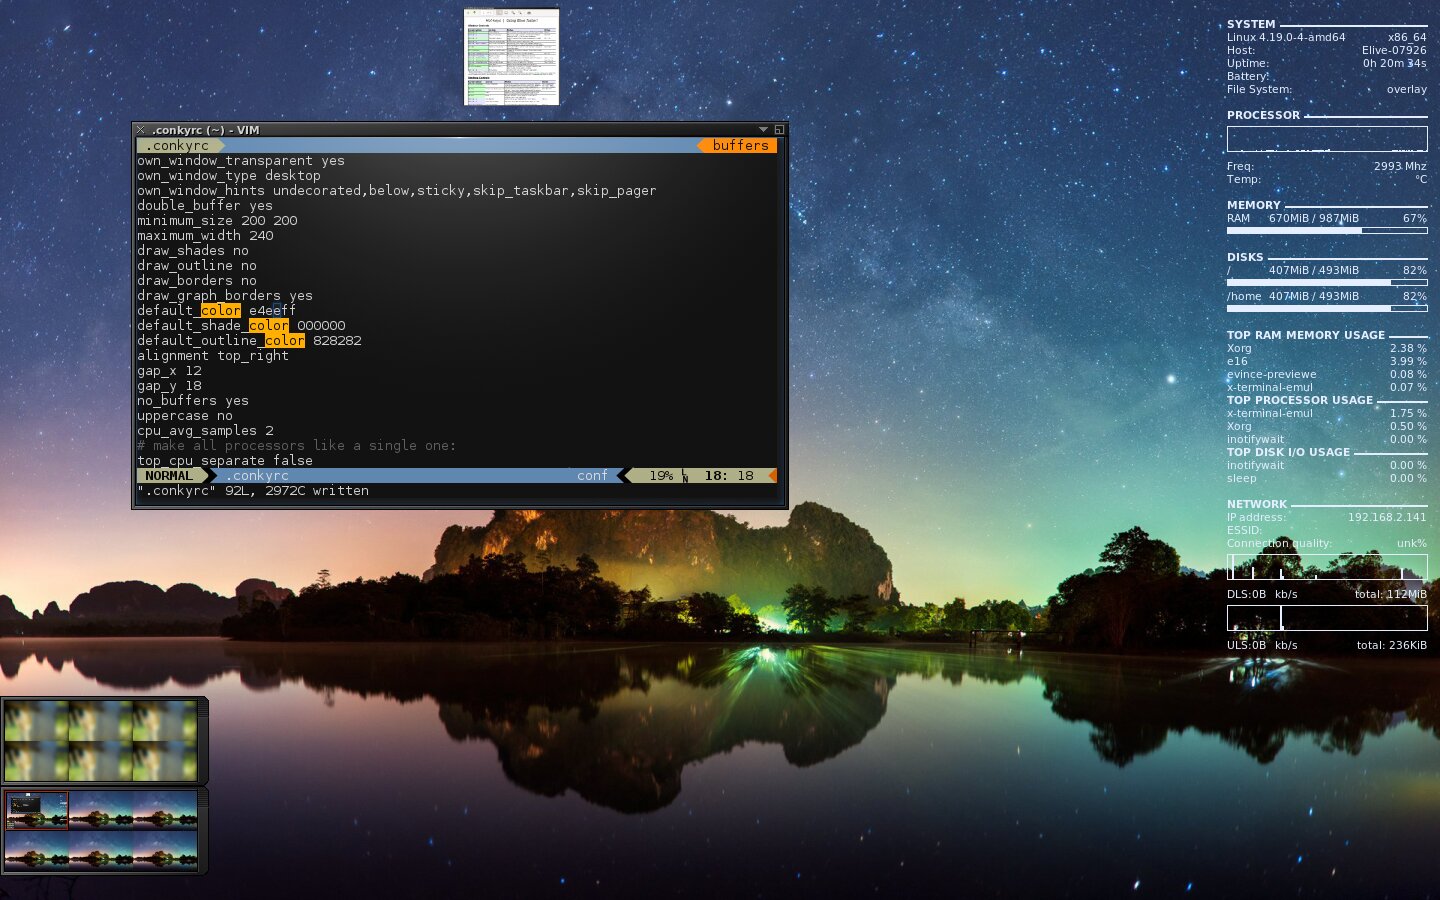
Task: Place cursor on the own_window_hints line
Action: 397,191
